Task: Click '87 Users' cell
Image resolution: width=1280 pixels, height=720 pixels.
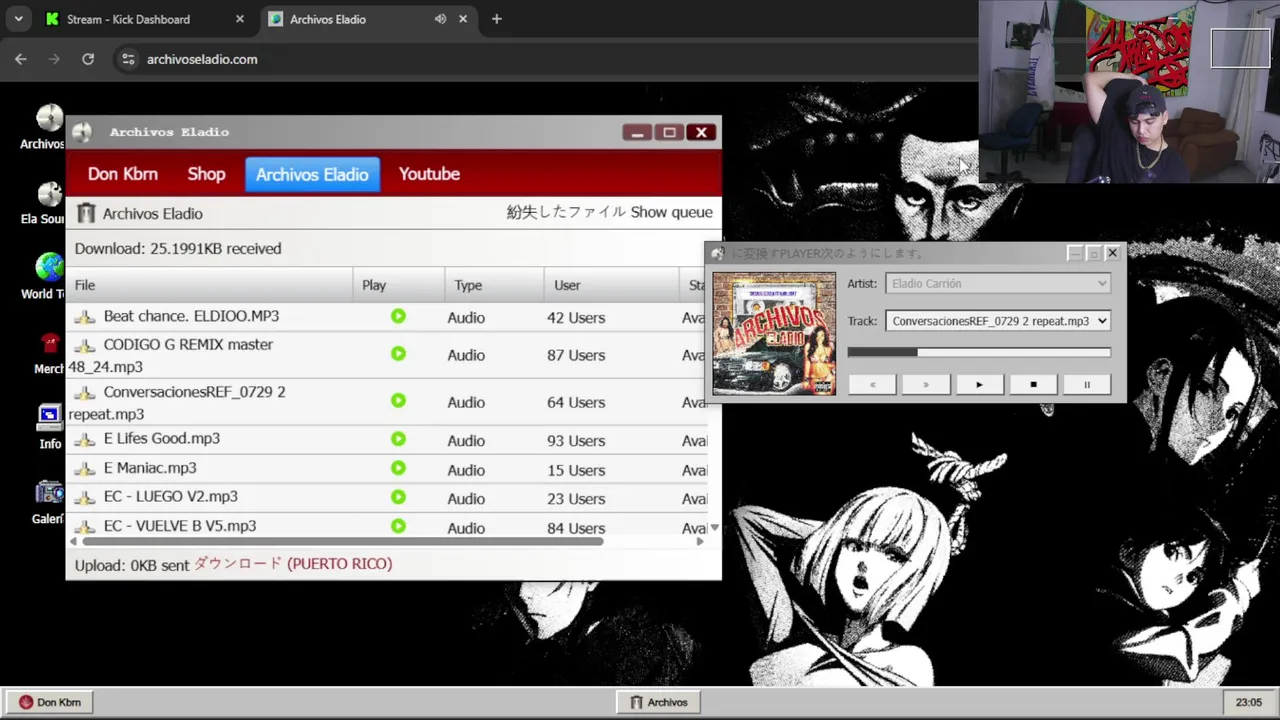Action: (x=576, y=355)
